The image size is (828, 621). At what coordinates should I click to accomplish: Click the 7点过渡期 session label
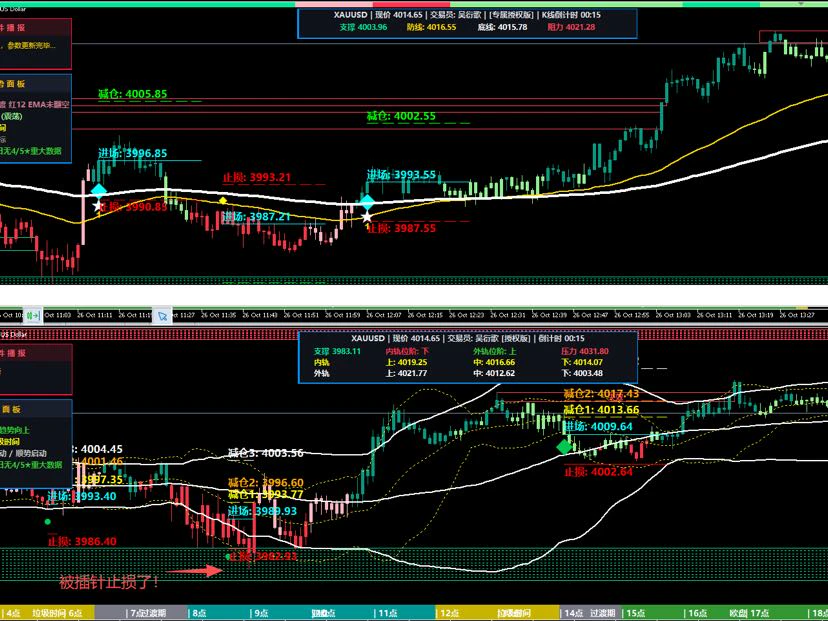(x=147, y=613)
